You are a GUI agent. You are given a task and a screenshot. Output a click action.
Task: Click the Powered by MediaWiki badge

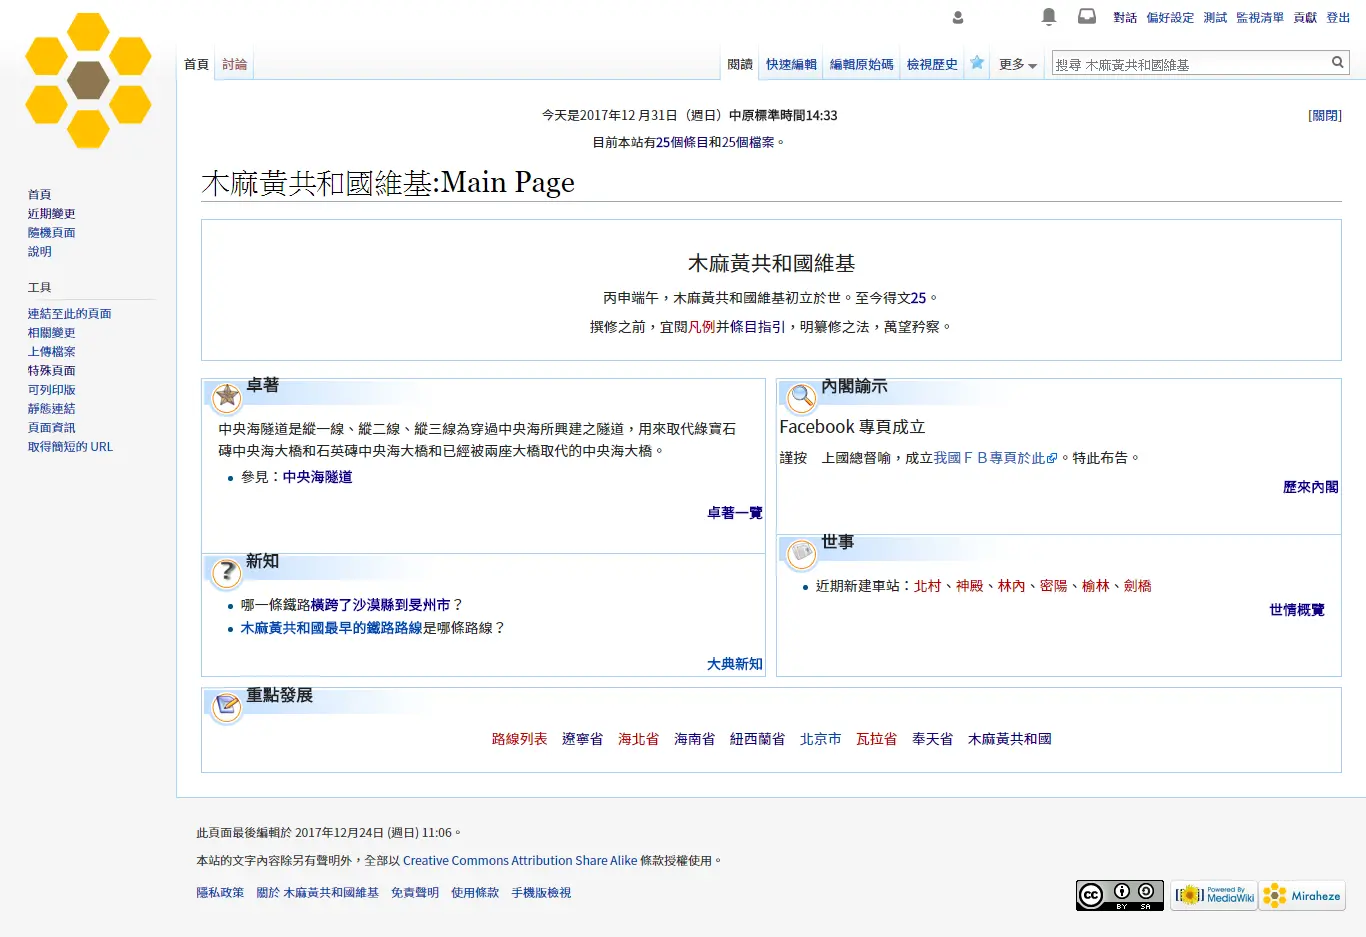click(x=1214, y=895)
